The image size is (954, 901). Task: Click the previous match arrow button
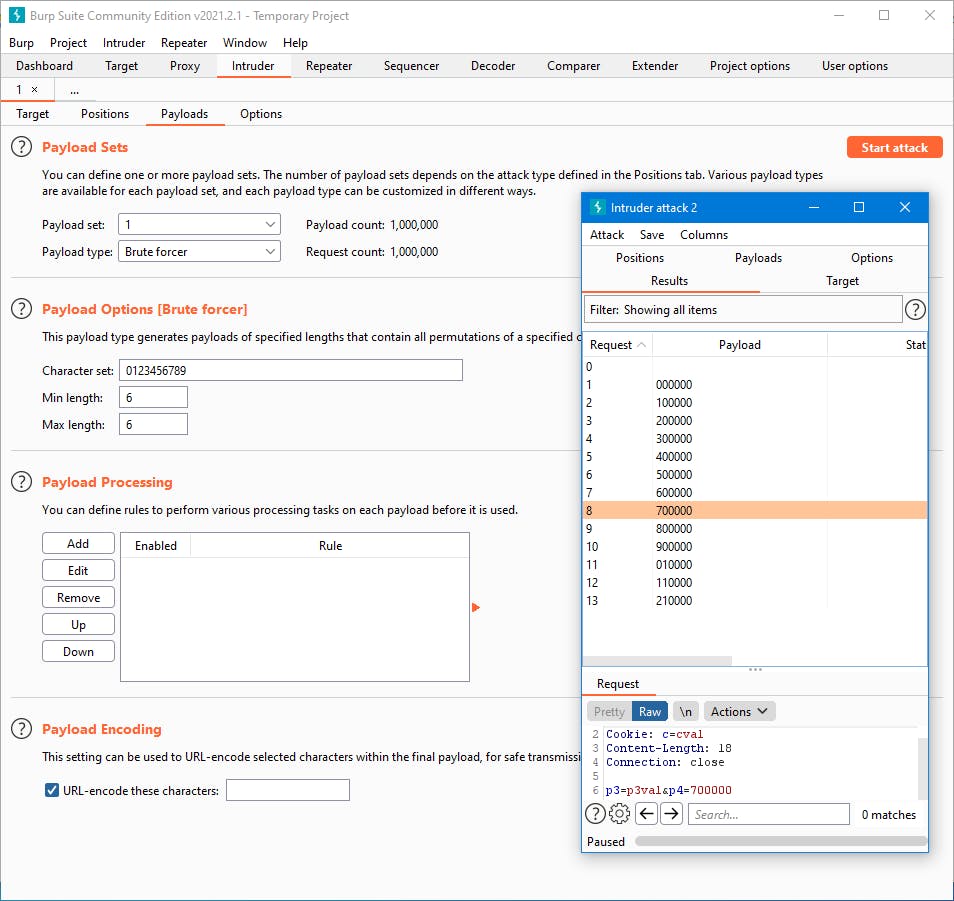[646, 814]
